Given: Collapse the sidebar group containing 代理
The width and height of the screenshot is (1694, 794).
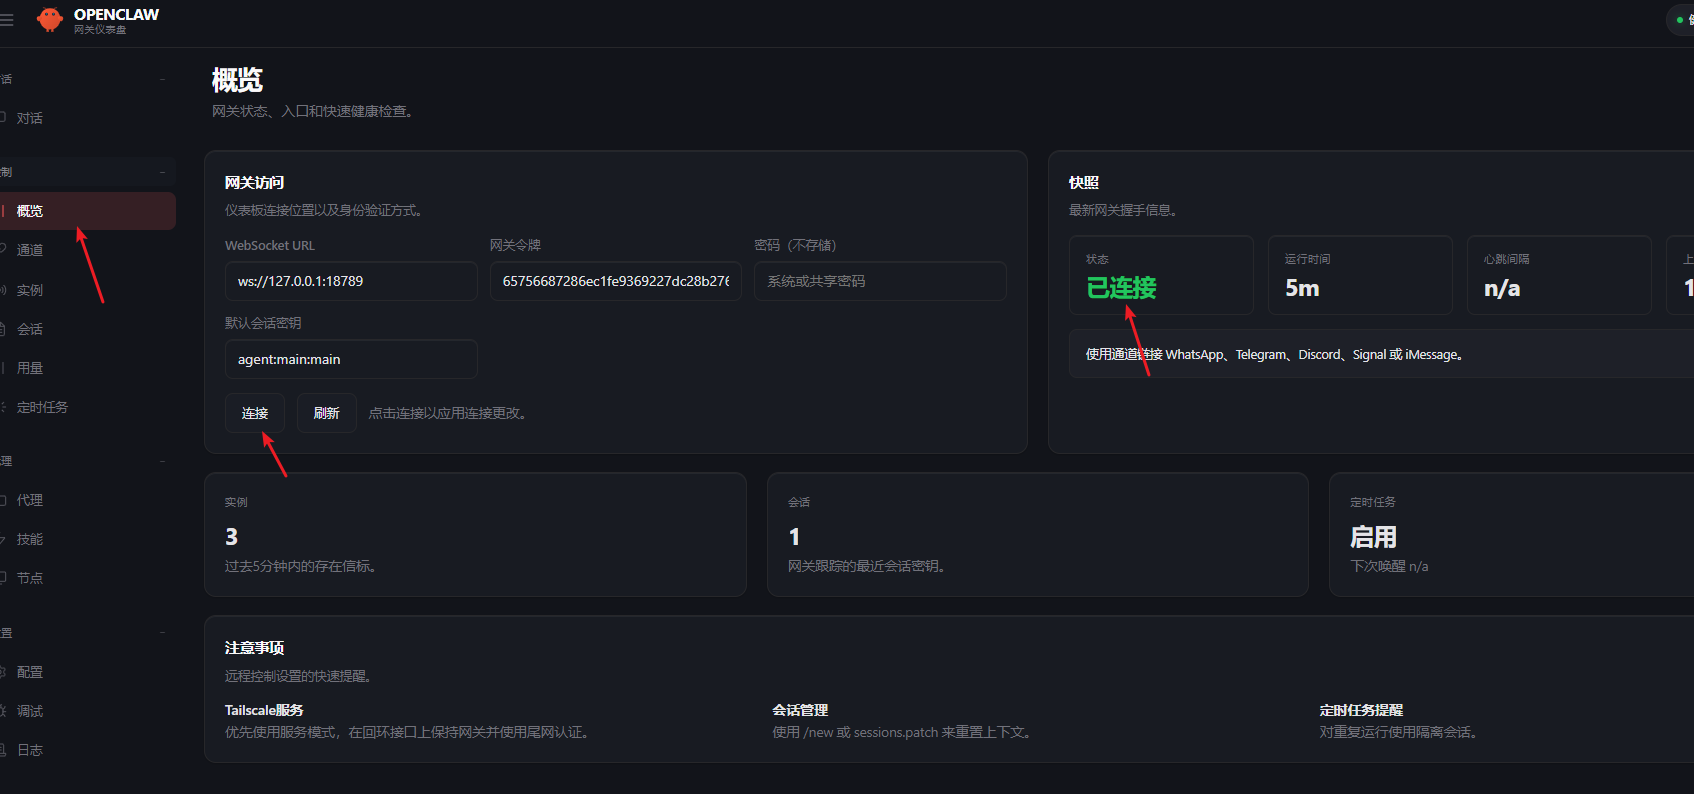Looking at the screenshot, I should [162, 461].
